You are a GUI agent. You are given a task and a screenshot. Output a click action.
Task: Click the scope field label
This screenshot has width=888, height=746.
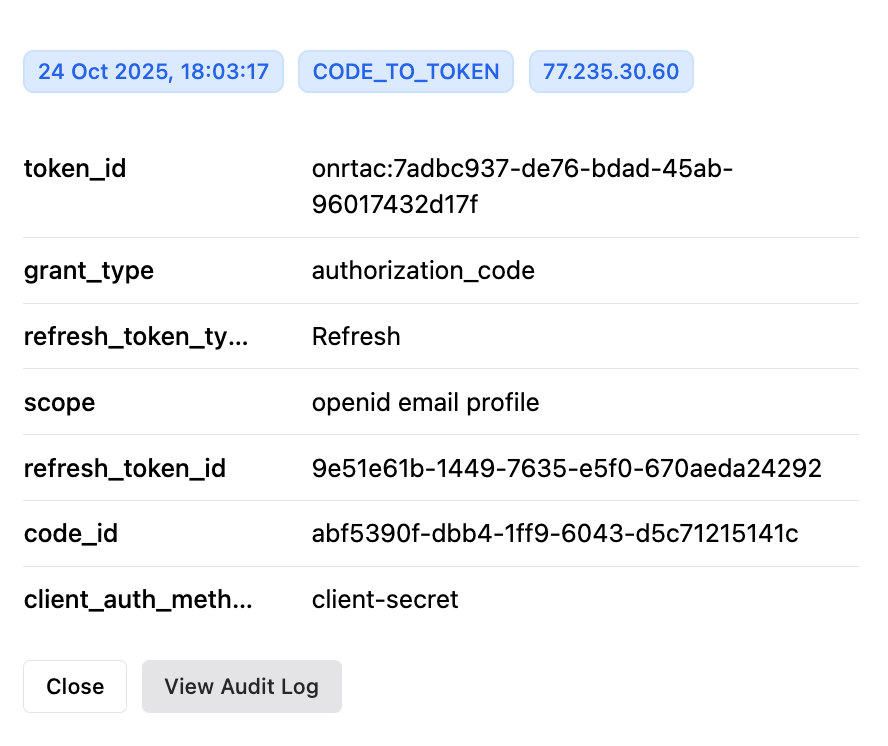(60, 402)
